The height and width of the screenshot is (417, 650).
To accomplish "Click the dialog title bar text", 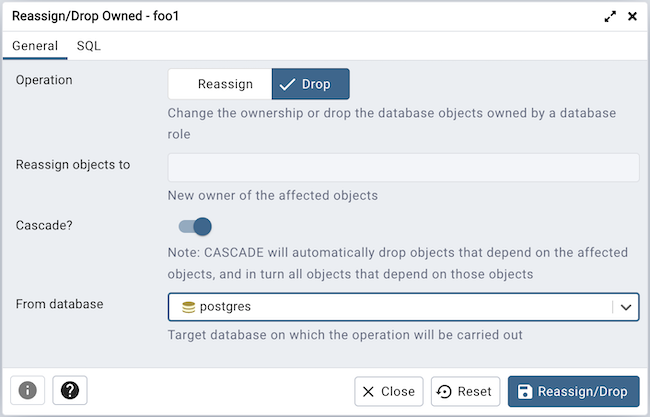I will click(x=96, y=17).
